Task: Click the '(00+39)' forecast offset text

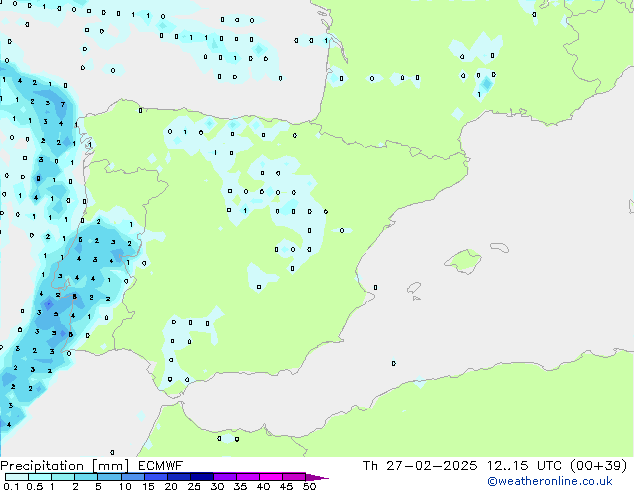Action: [598, 466]
